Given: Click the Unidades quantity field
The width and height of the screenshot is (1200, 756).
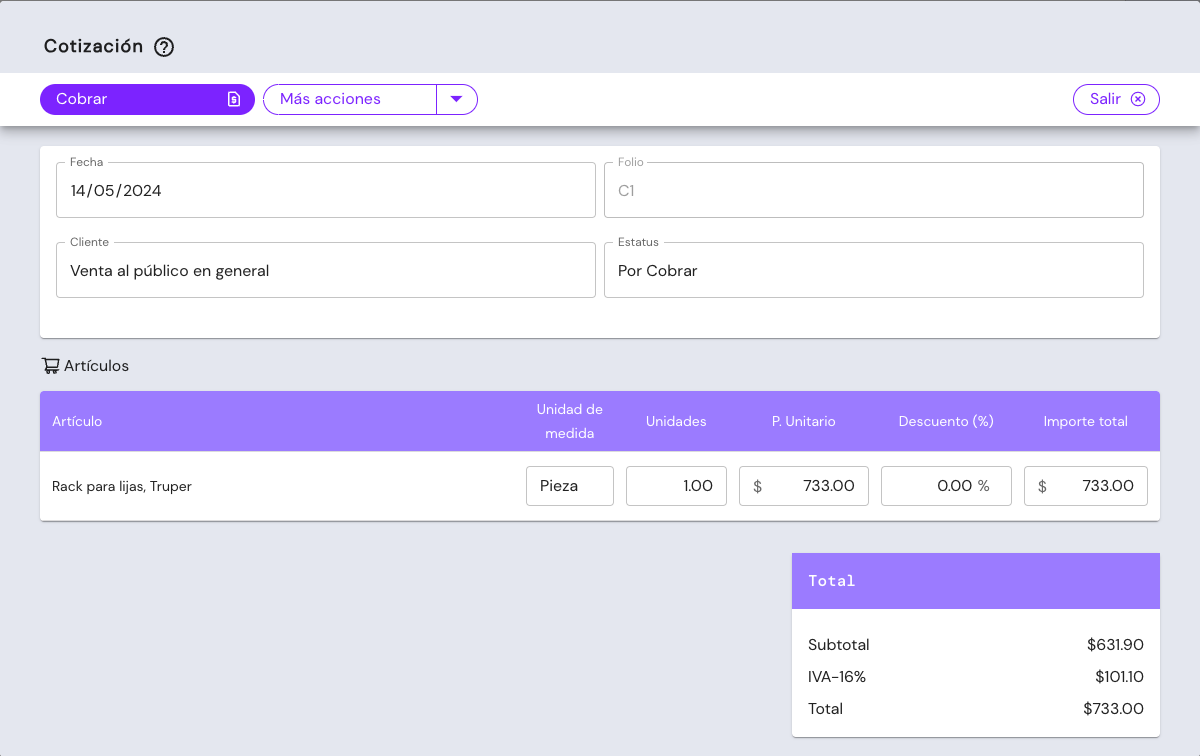Looking at the screenshot, I should (x=676, y=486).
